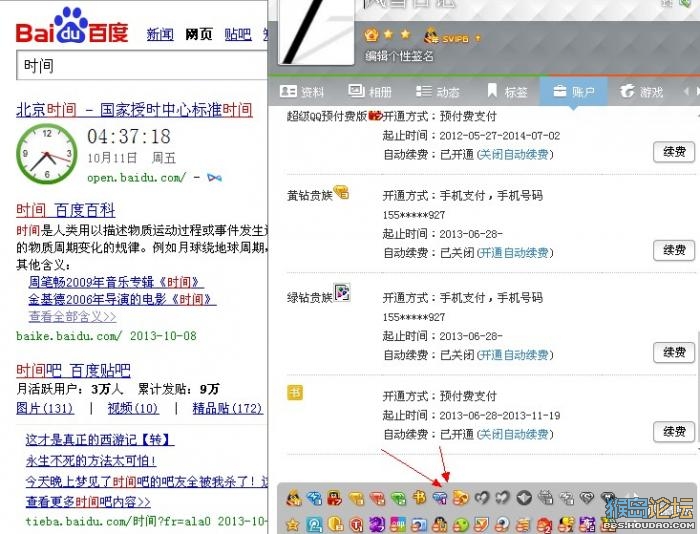Click the colorful app square badge icon
This screenshot has width=700, height=534.
coord(398,525)
